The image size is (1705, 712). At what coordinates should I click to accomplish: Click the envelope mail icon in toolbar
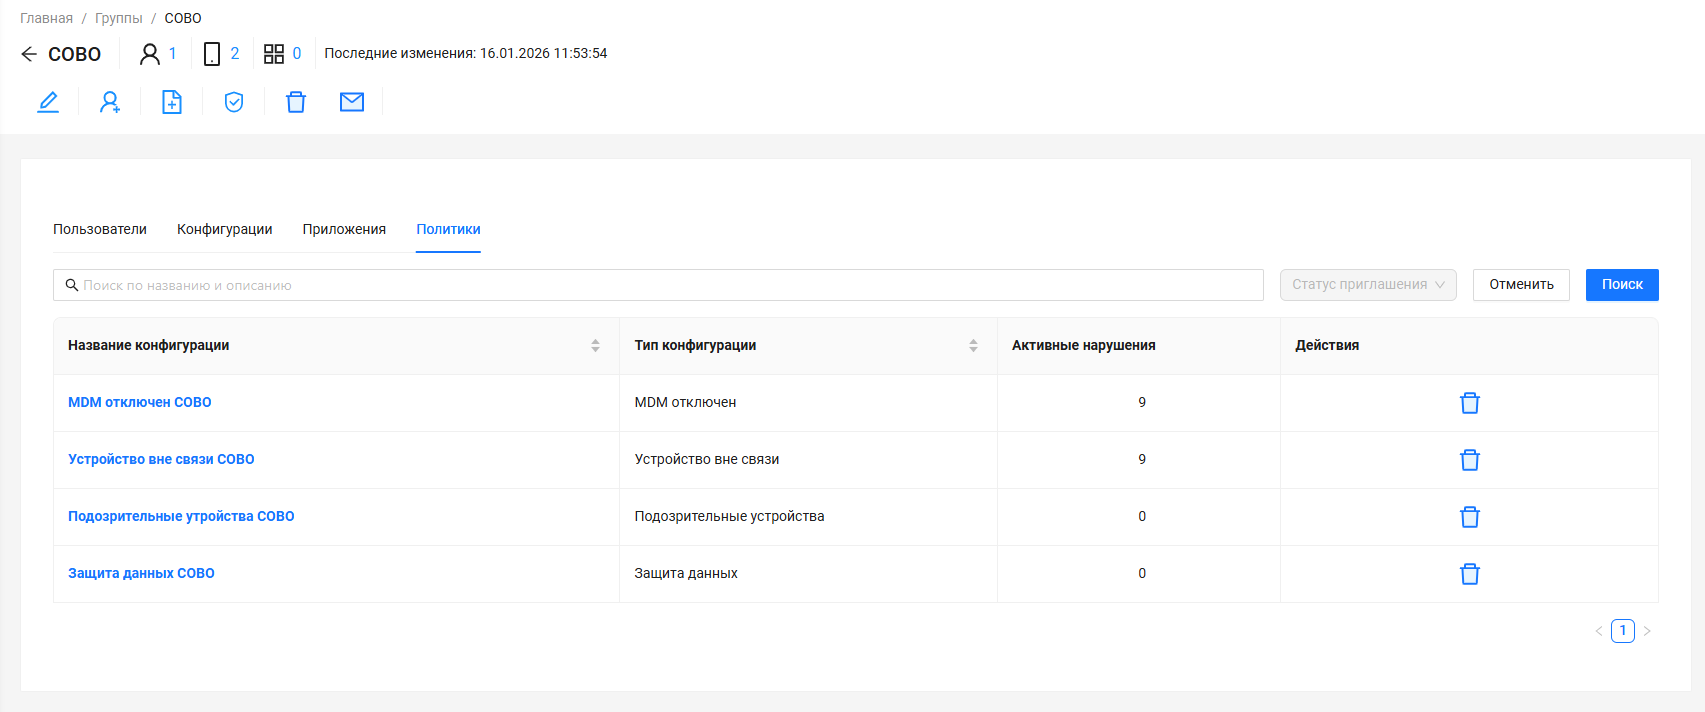click(352, 102)
